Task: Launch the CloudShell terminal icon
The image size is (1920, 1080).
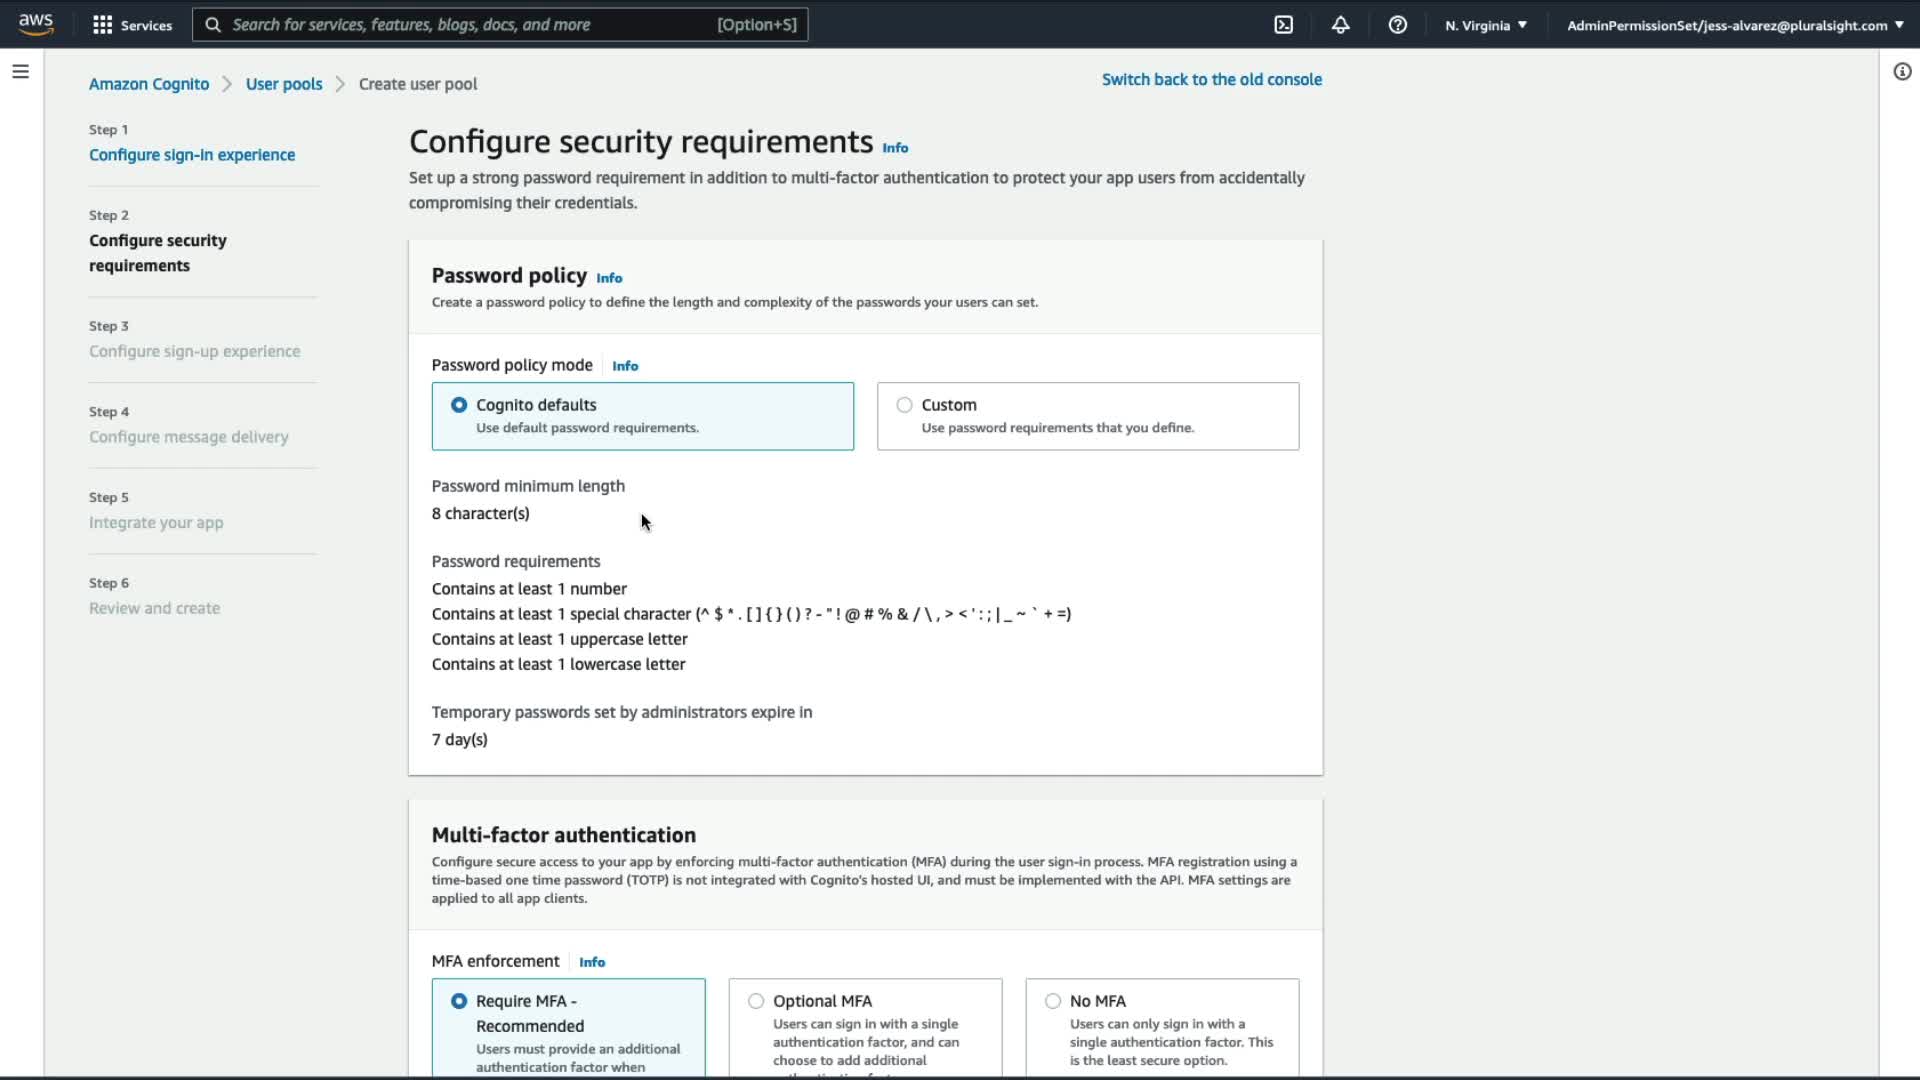Action: click(1283, 25)
